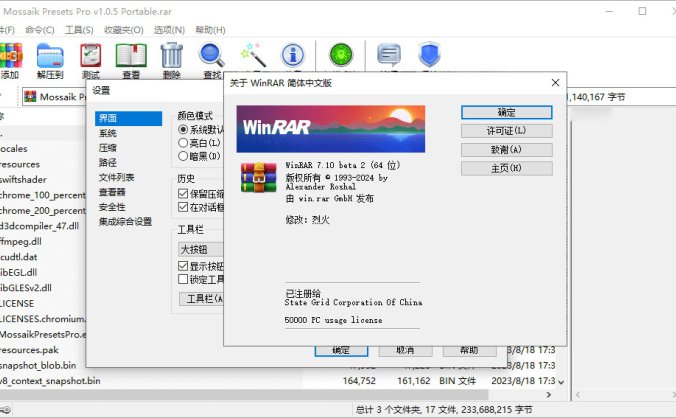
Task: Uncheck the 保留压缩 history checkbox
Action: coord(183,193)
